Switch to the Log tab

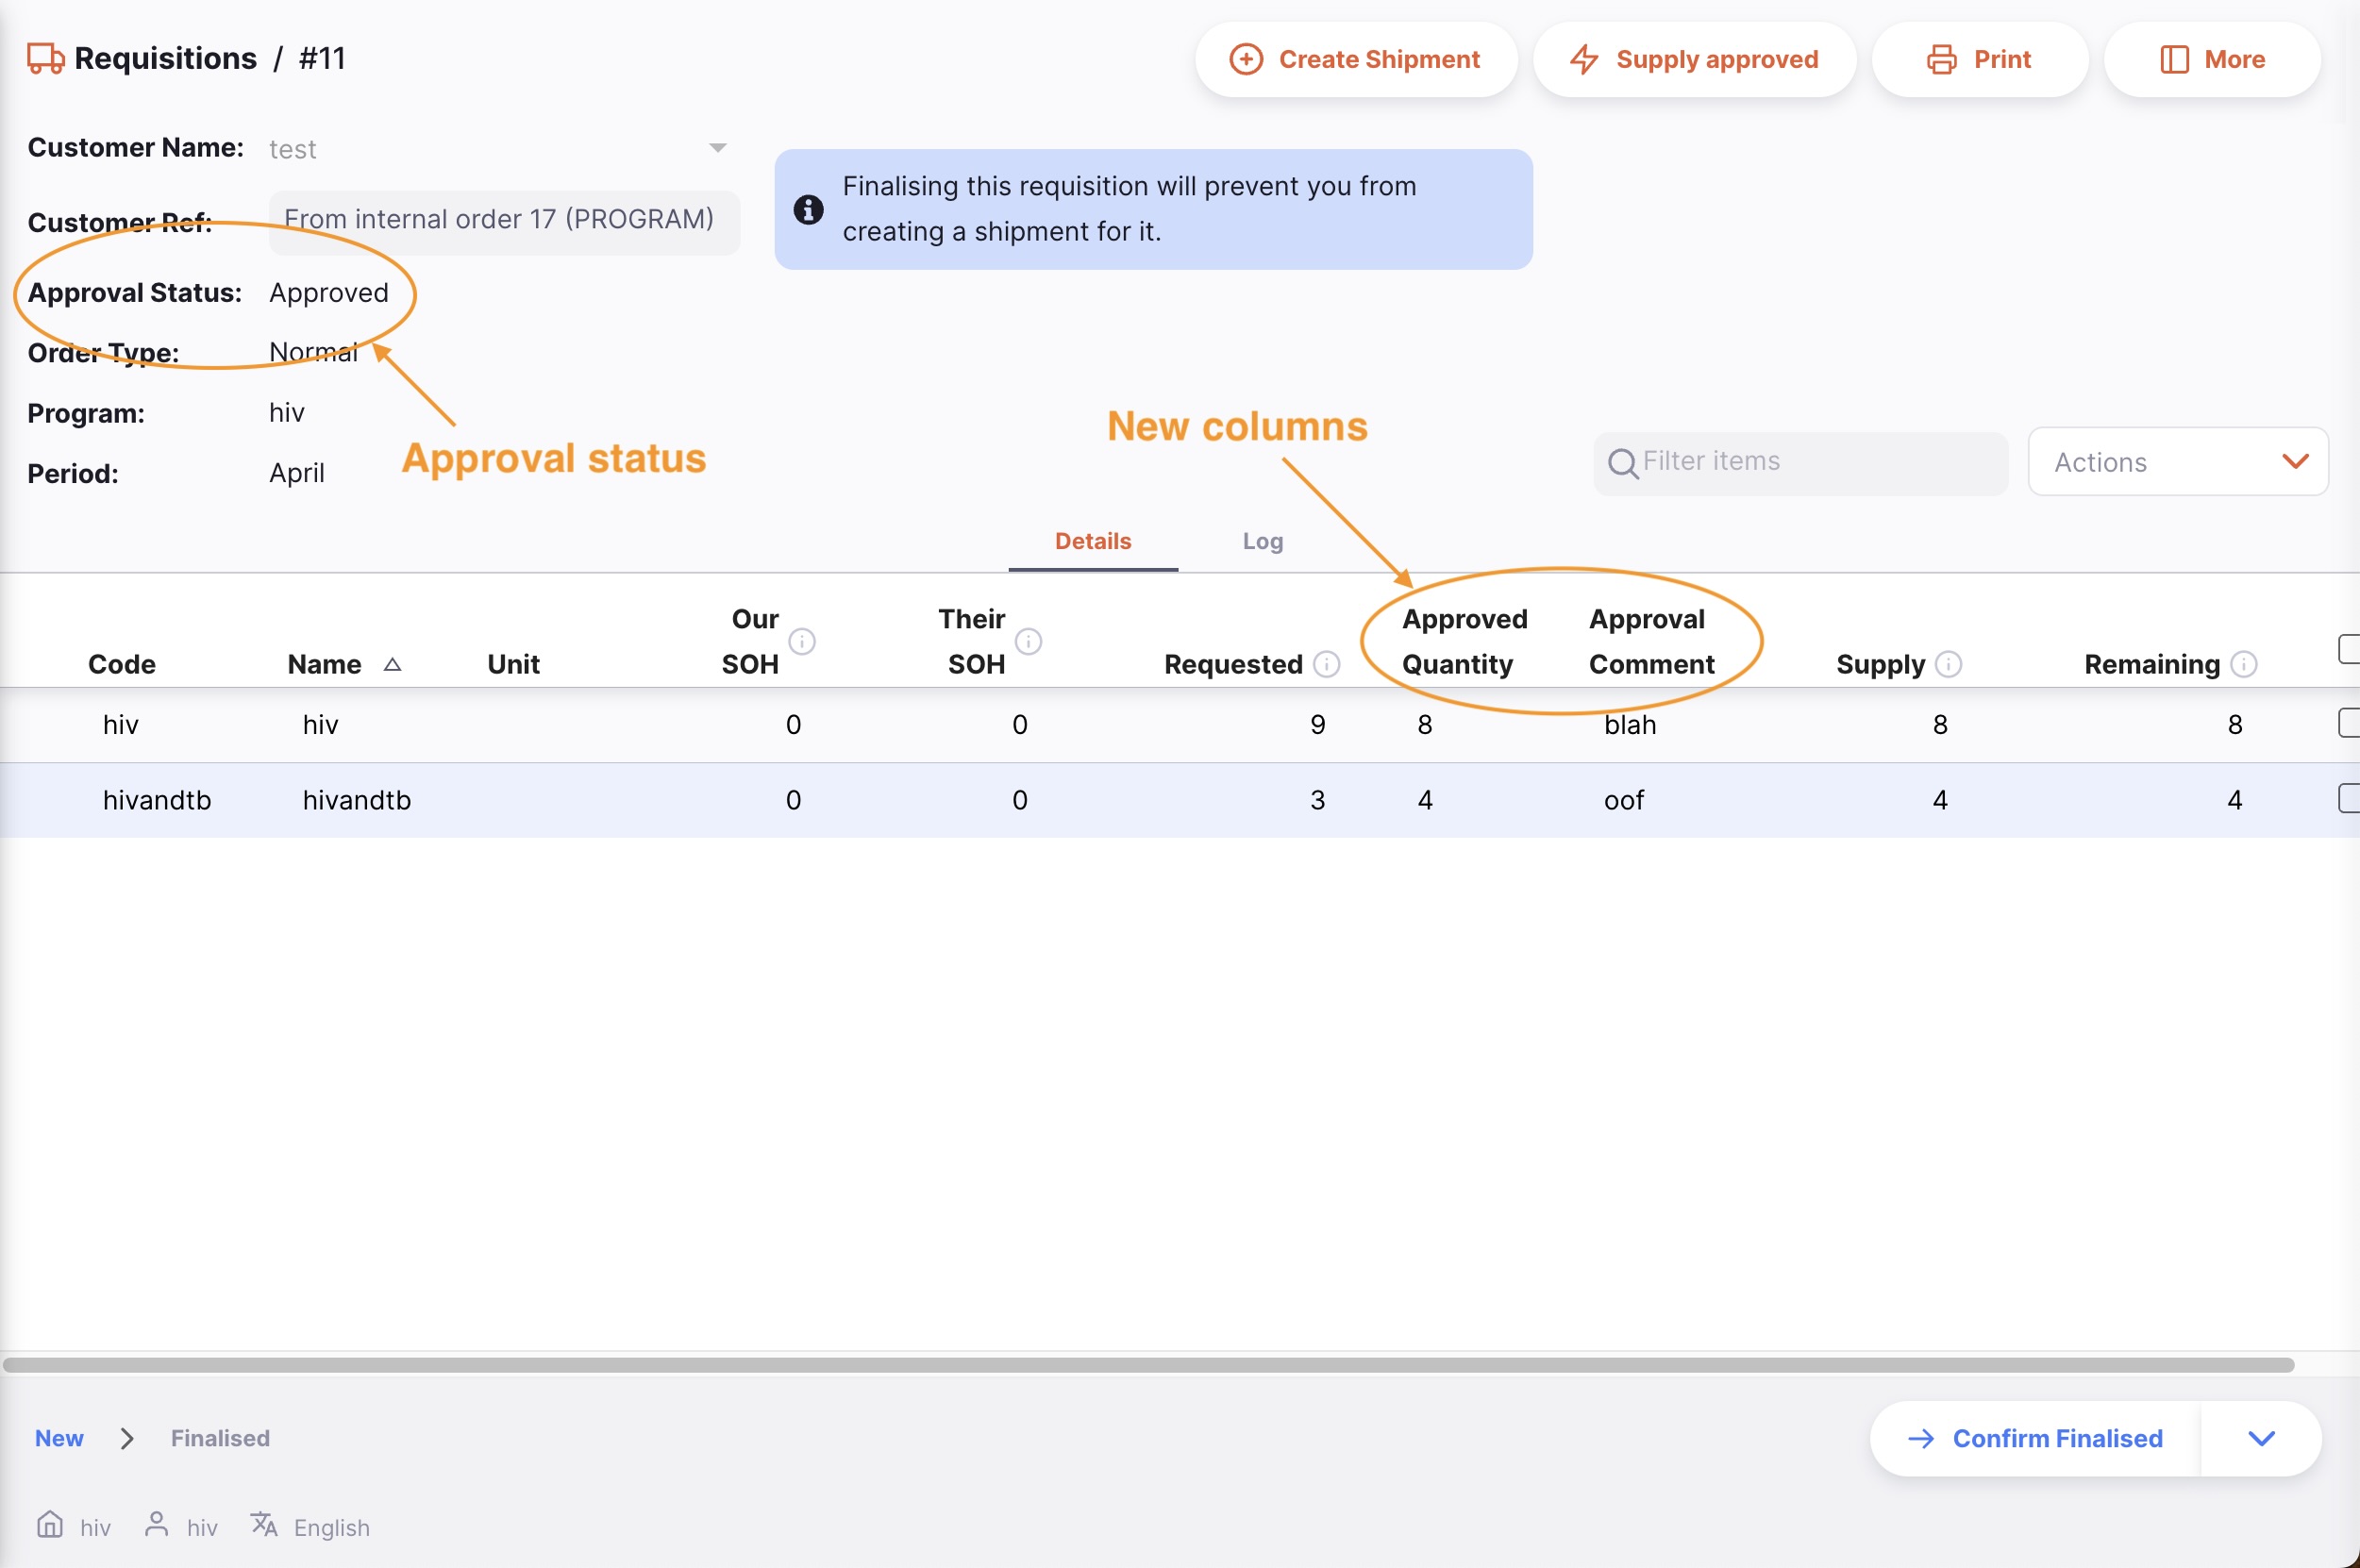point(1262,541)
